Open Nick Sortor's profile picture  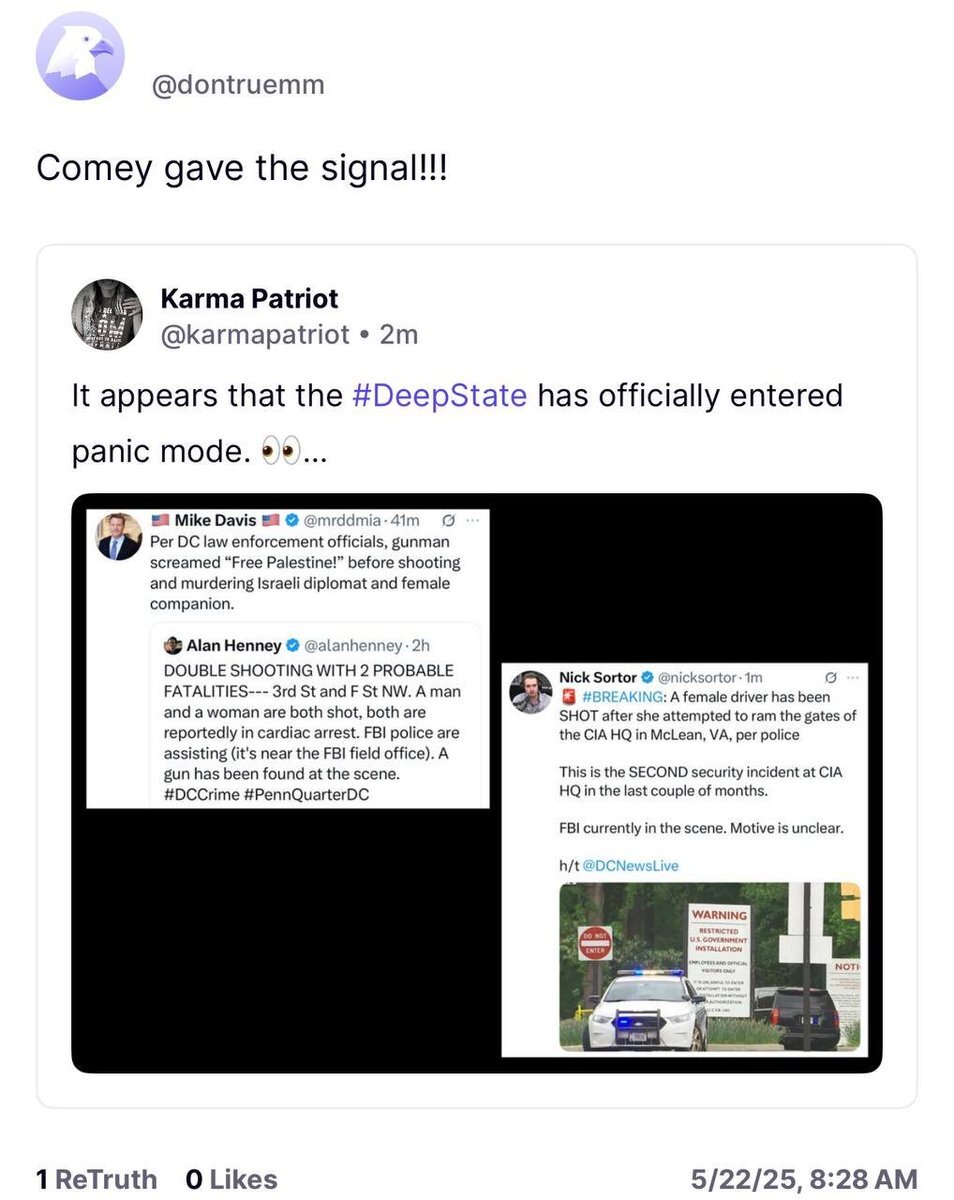click(530, 692)
